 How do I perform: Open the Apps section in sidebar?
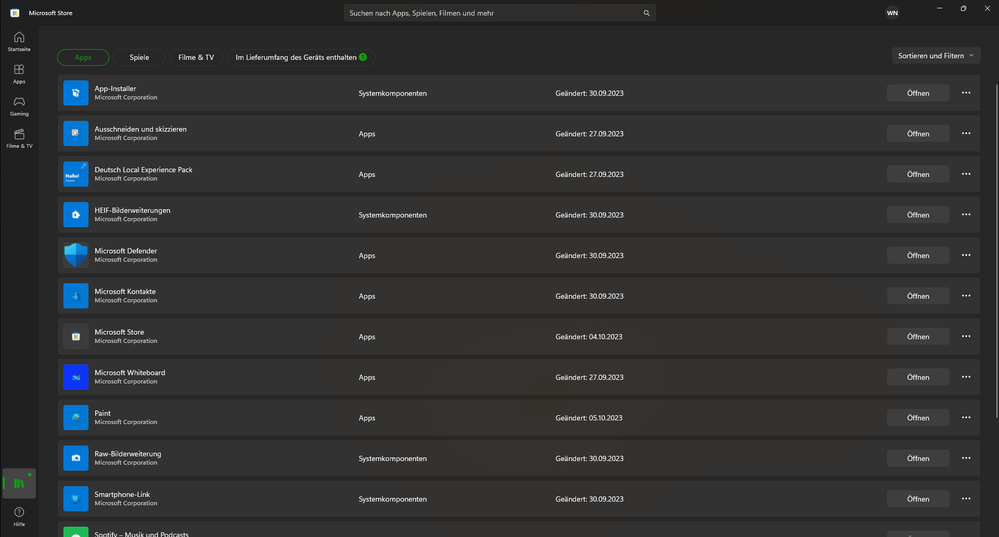pos(19,74)
